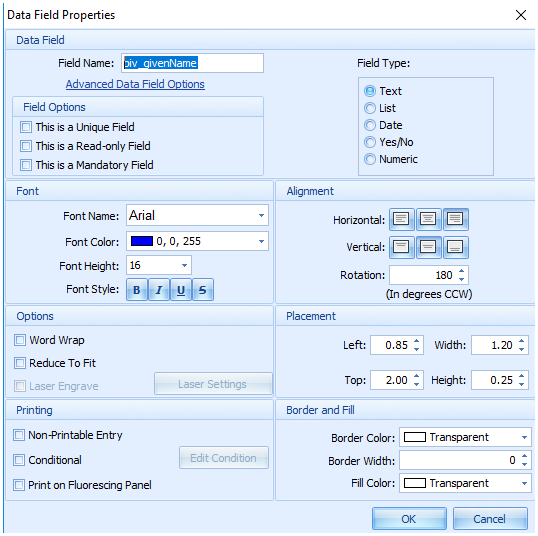
Task: Open the Font Name dropdown
Action: point(261,215)
